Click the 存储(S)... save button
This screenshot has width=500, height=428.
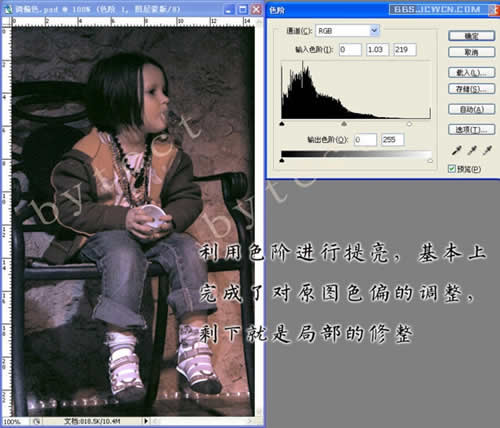471,89
